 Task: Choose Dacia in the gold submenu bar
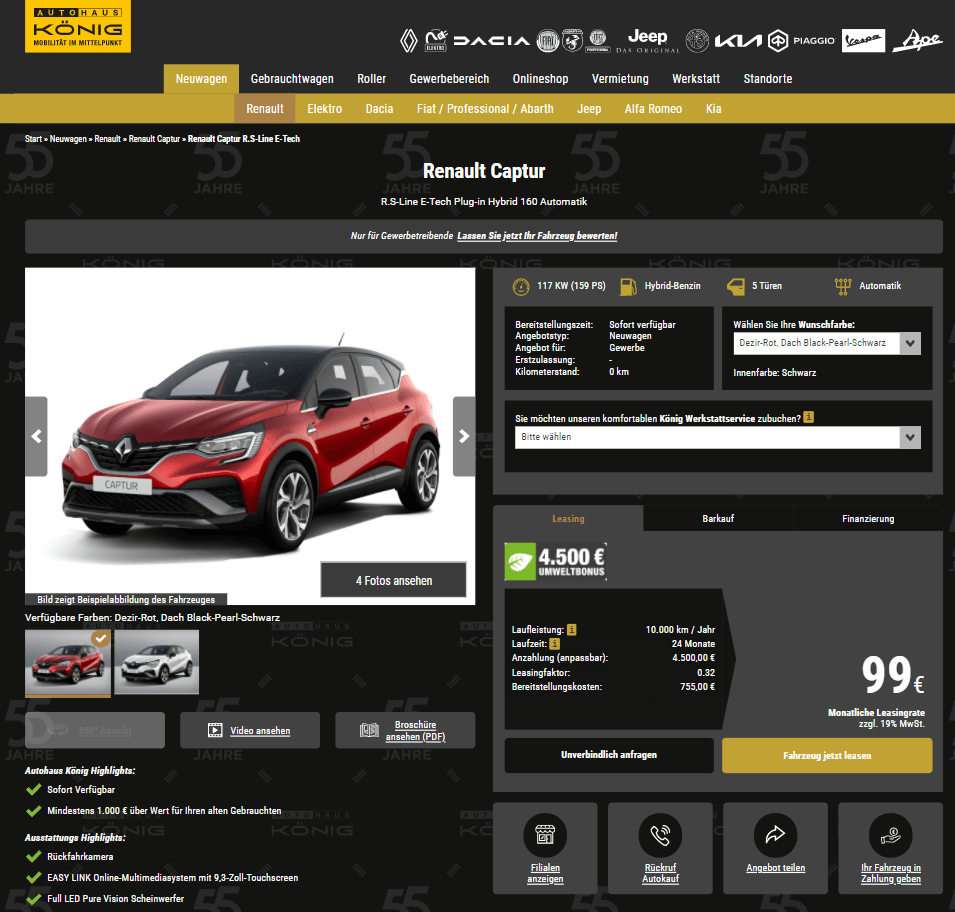[x=379, y=108]
